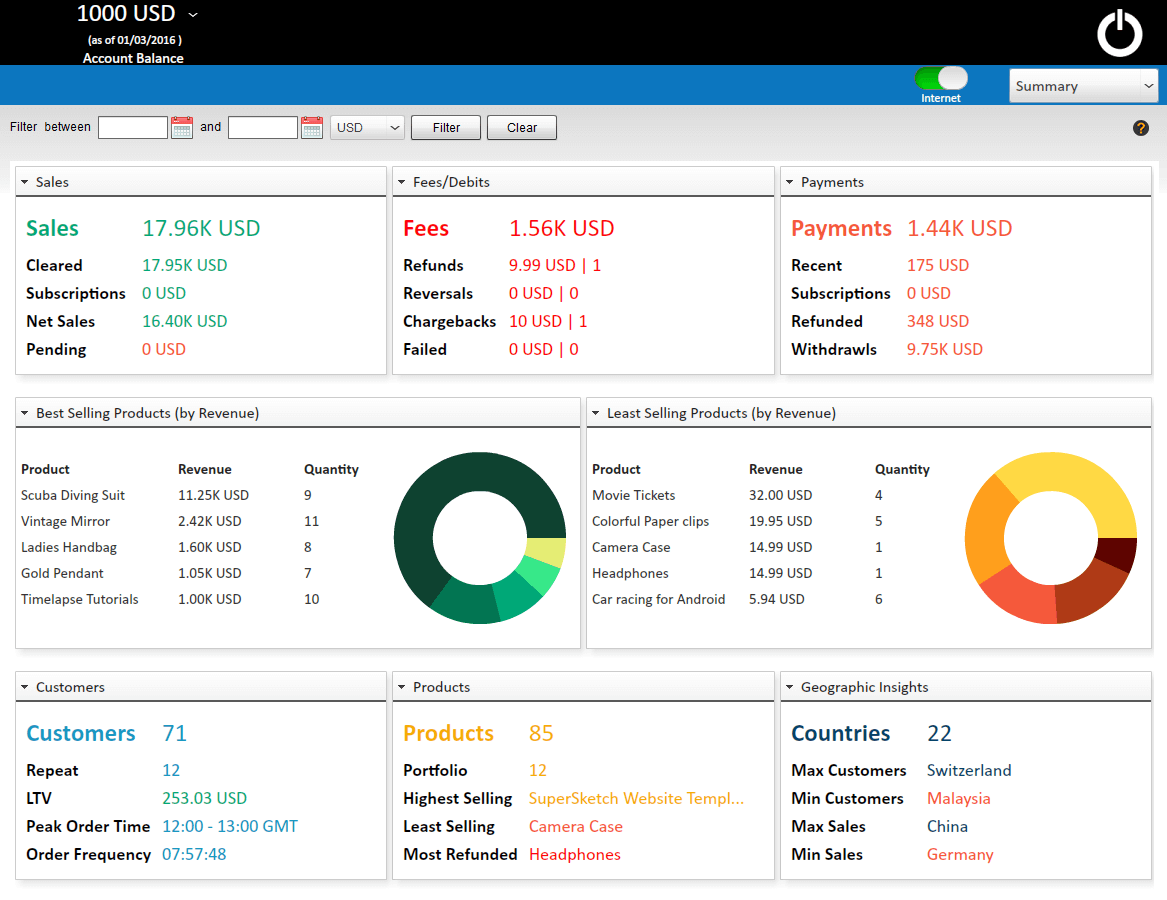The height and width of the screenshot is (900, 1167).
Task: Open the start date calendar picker
Action: (x=182, y=127)
